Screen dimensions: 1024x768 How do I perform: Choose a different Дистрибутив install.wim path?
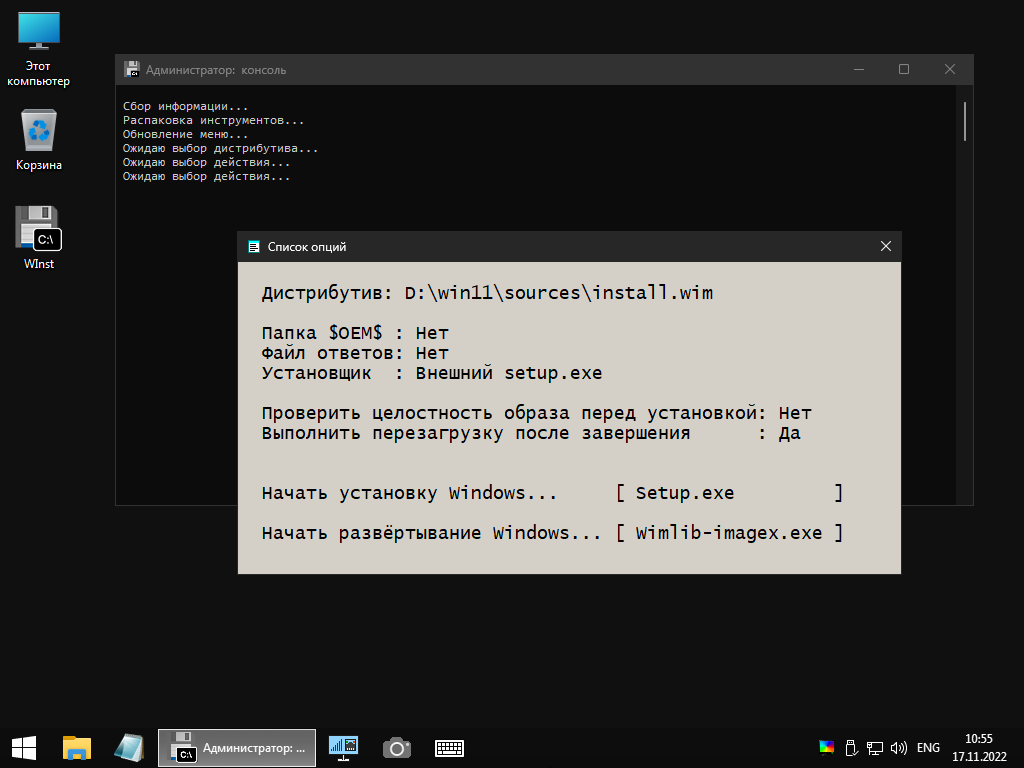pyautogui.click(x=558, y=293)
